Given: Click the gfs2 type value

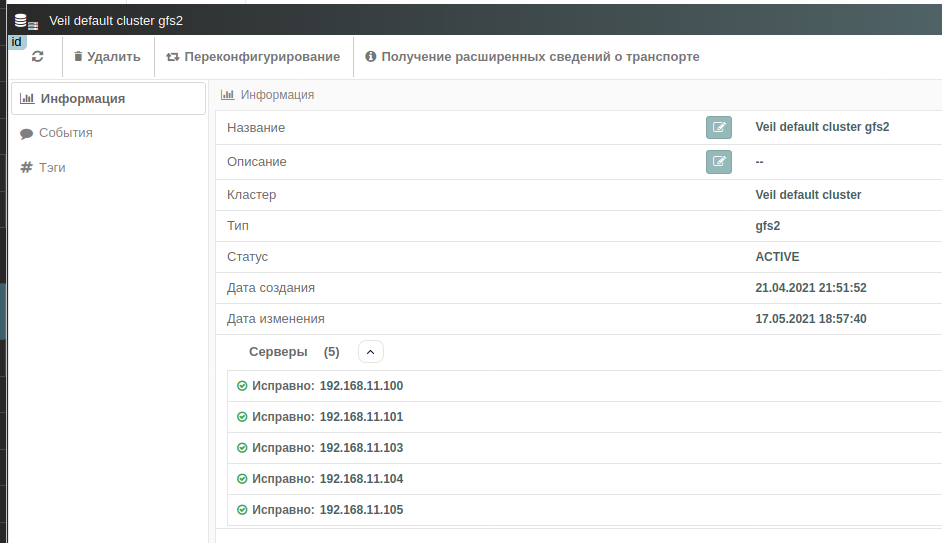Looking at the screenshot, I should tap(768, 226).
